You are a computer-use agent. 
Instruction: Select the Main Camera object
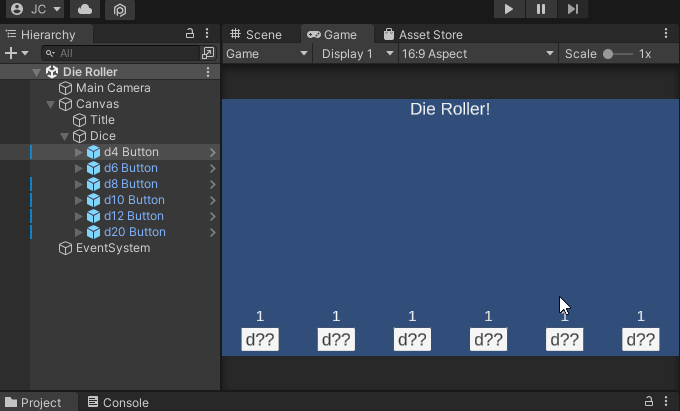(113, 88)
